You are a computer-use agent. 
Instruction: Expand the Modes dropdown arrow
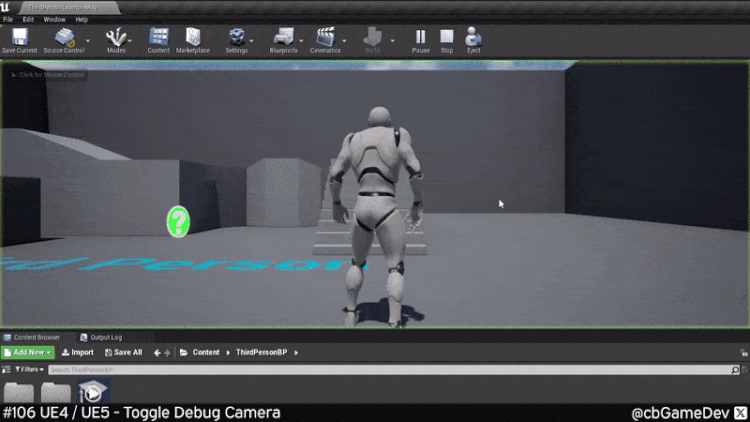pos(130,41)
